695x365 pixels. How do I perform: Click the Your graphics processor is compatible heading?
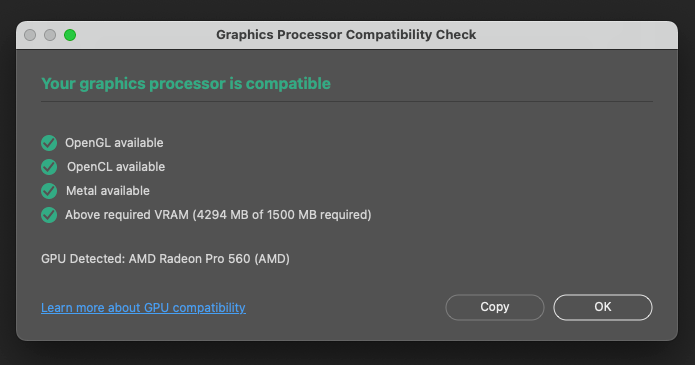coord(186,83)
